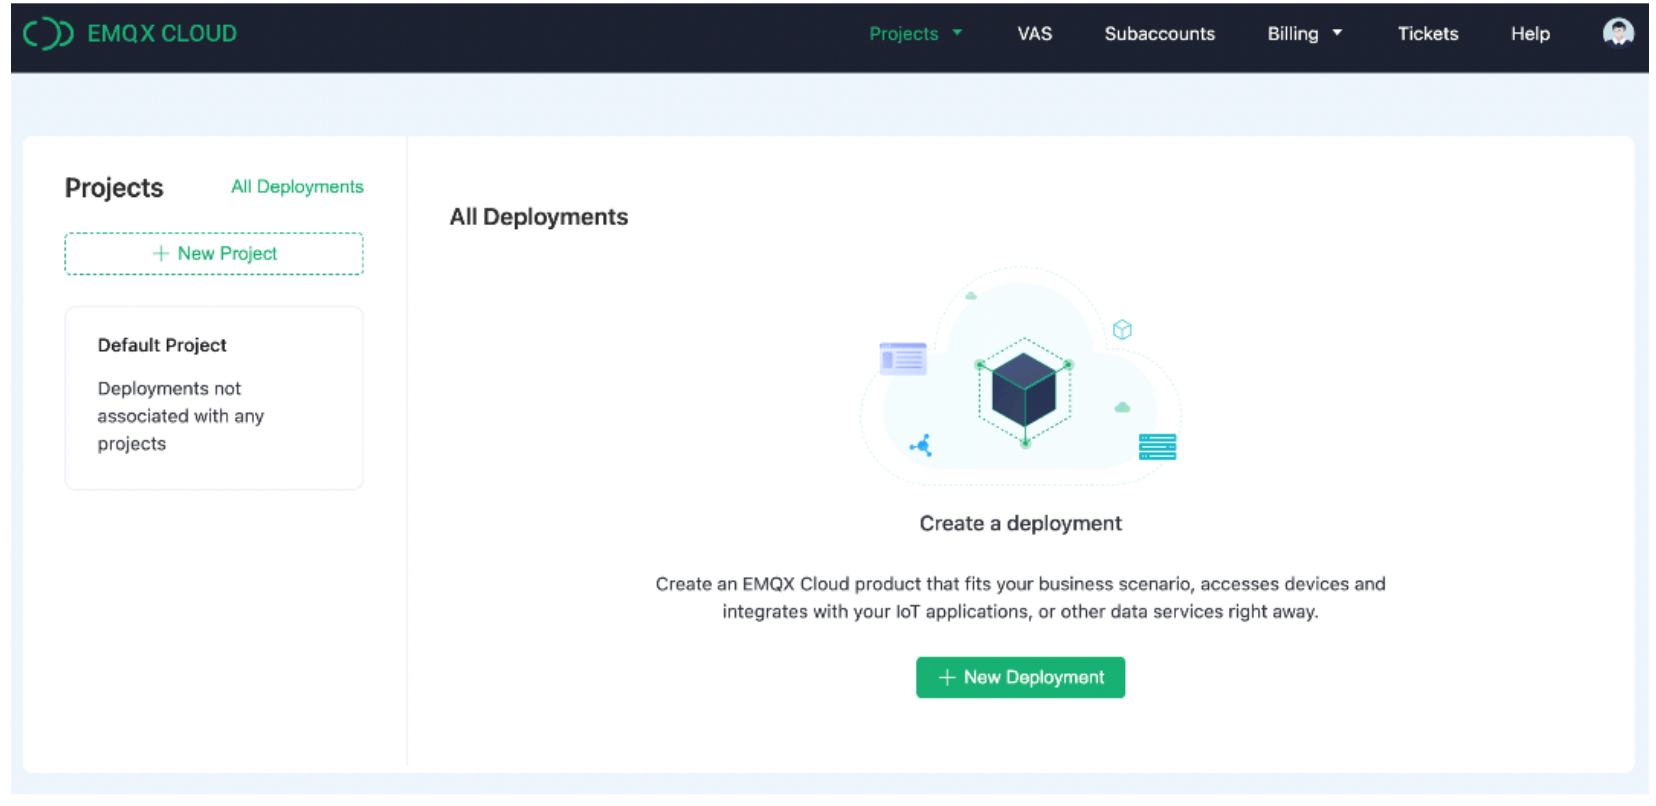The image size is (1656, 806).
Task: Click the blue share nodes icon
Action: 921,445
